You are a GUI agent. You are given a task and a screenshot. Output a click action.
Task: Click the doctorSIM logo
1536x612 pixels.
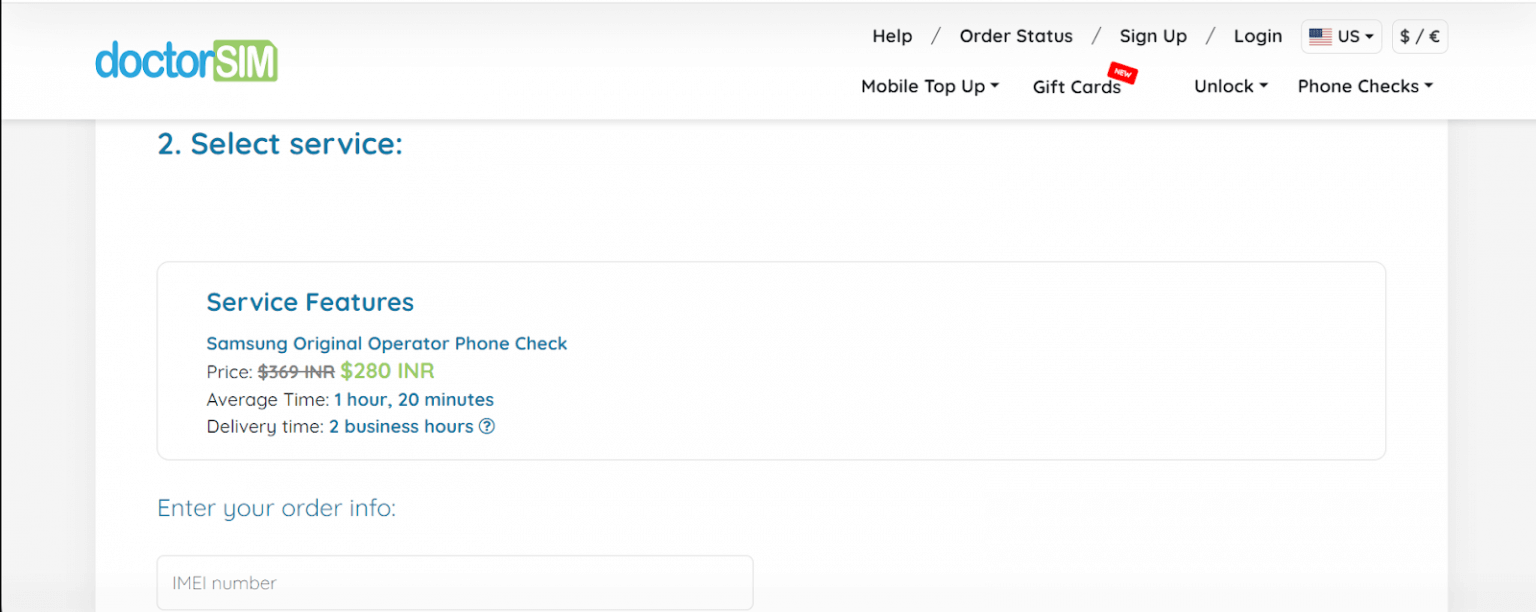click(186, 60)
